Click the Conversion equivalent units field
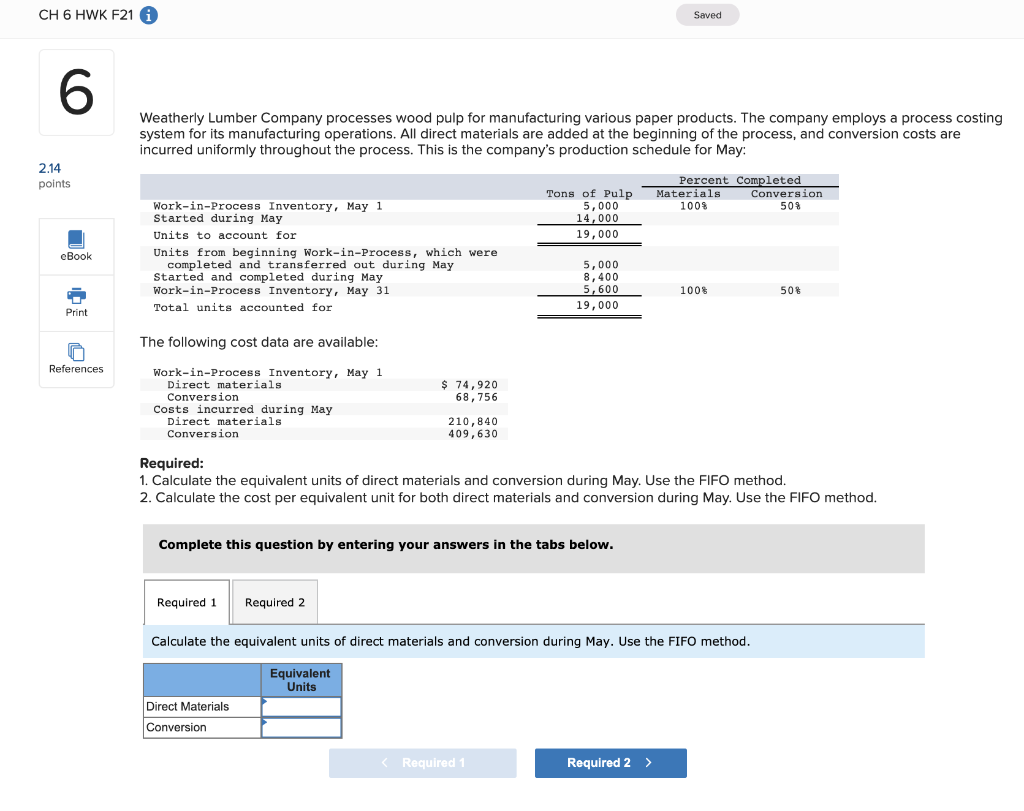 point(301,727)
